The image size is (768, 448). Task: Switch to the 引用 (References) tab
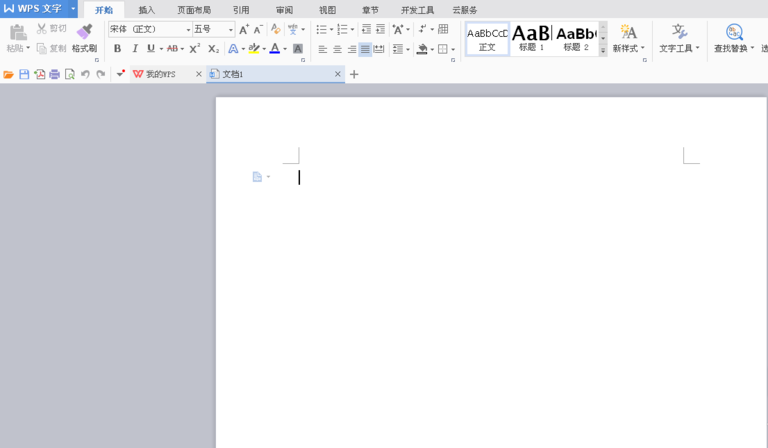pyautogui.click(x=241, y=10)
